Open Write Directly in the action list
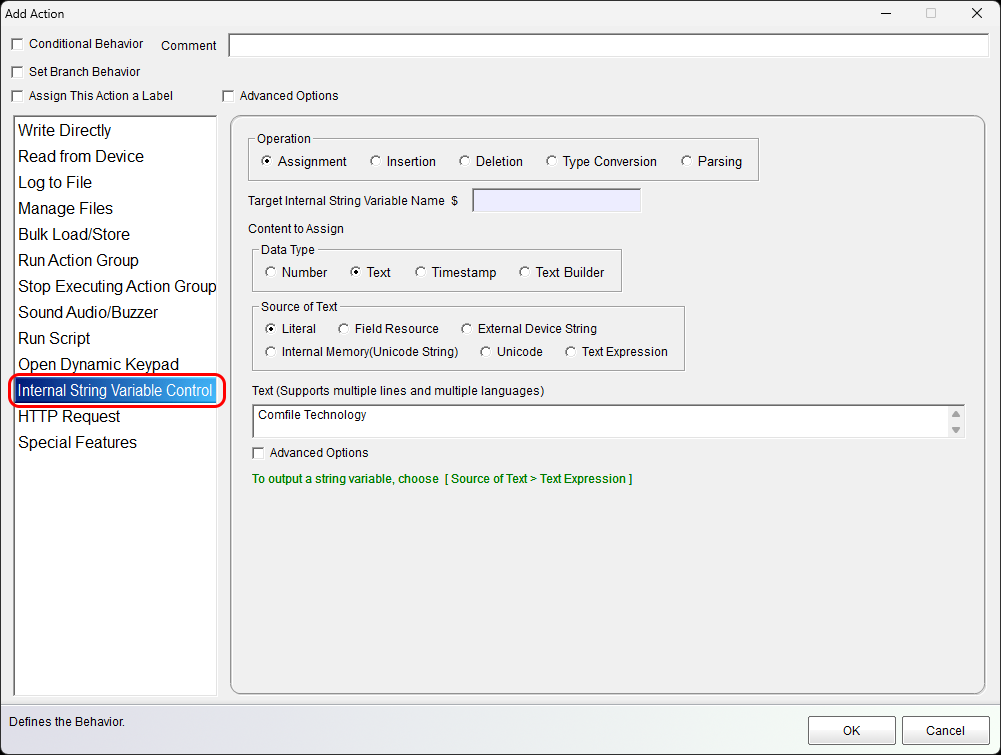1001x755 pixels. 65,131
